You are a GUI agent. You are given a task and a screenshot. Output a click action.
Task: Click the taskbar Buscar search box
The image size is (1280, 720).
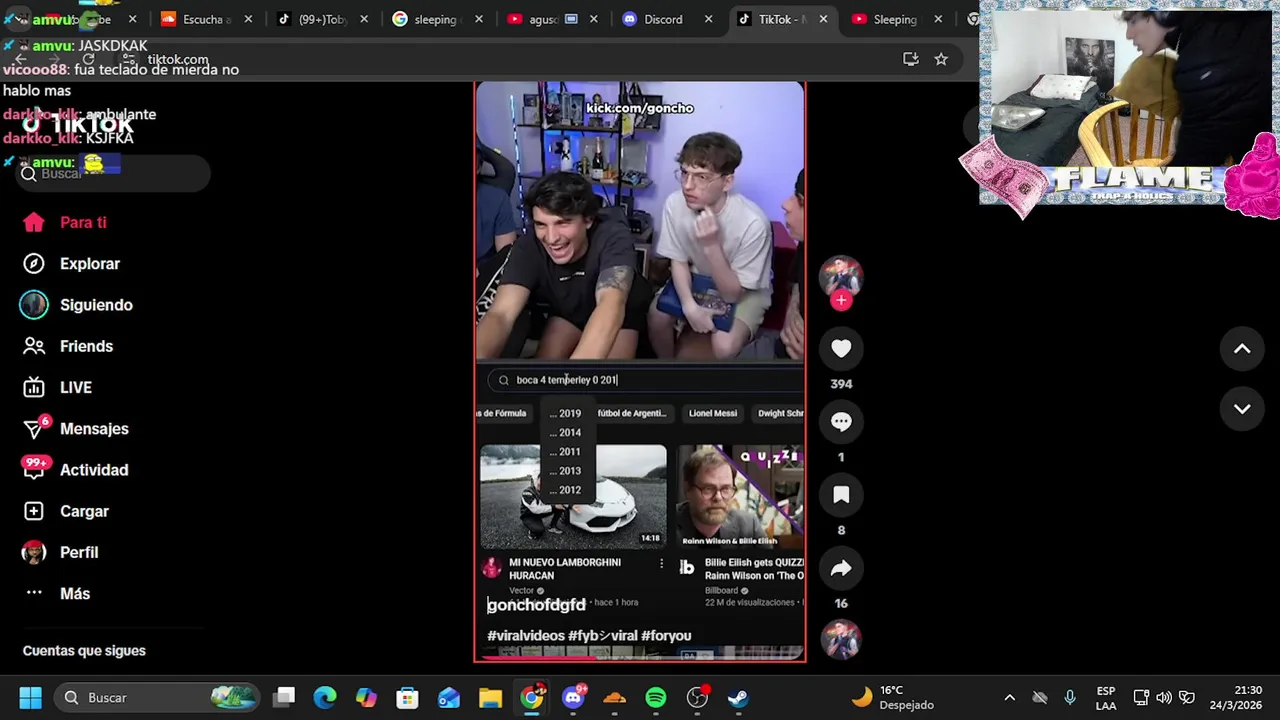coord(158,697)
